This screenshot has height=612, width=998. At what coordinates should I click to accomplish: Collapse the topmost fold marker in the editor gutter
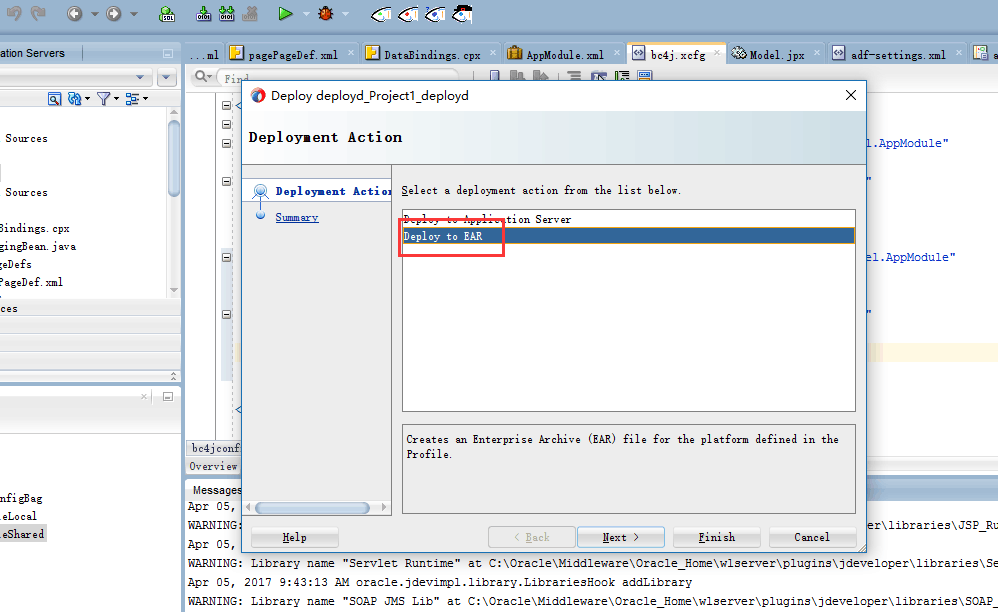click(227, 106)
